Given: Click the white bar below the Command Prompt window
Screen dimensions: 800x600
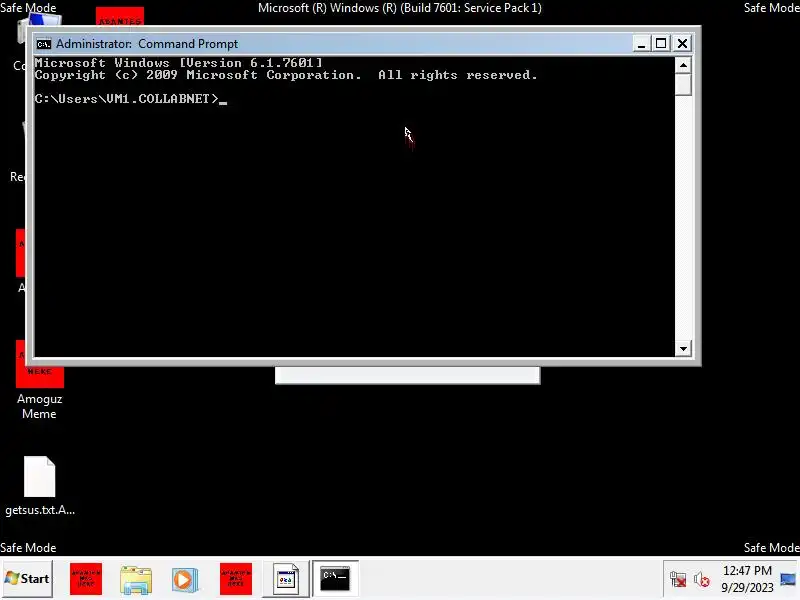Looking at the screenshot, I should pyautogui.click(x=408, y=375).
